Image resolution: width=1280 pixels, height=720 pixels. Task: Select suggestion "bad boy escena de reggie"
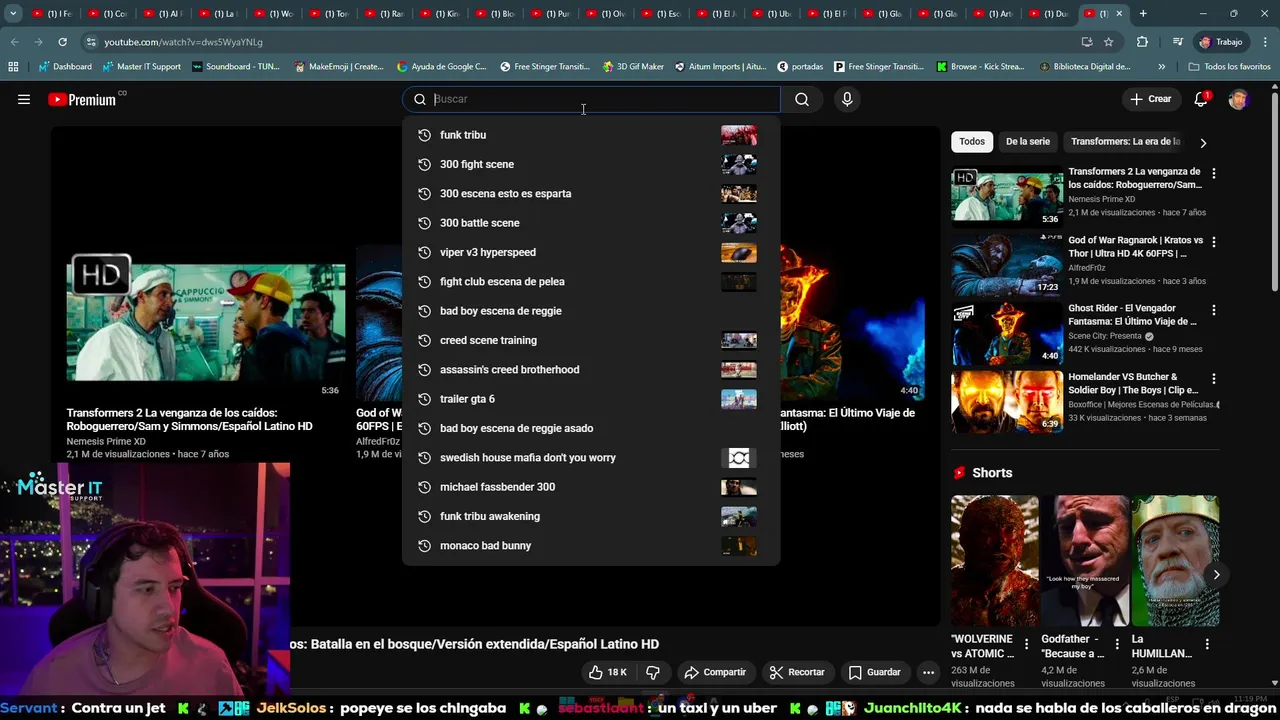coord(590,311)
